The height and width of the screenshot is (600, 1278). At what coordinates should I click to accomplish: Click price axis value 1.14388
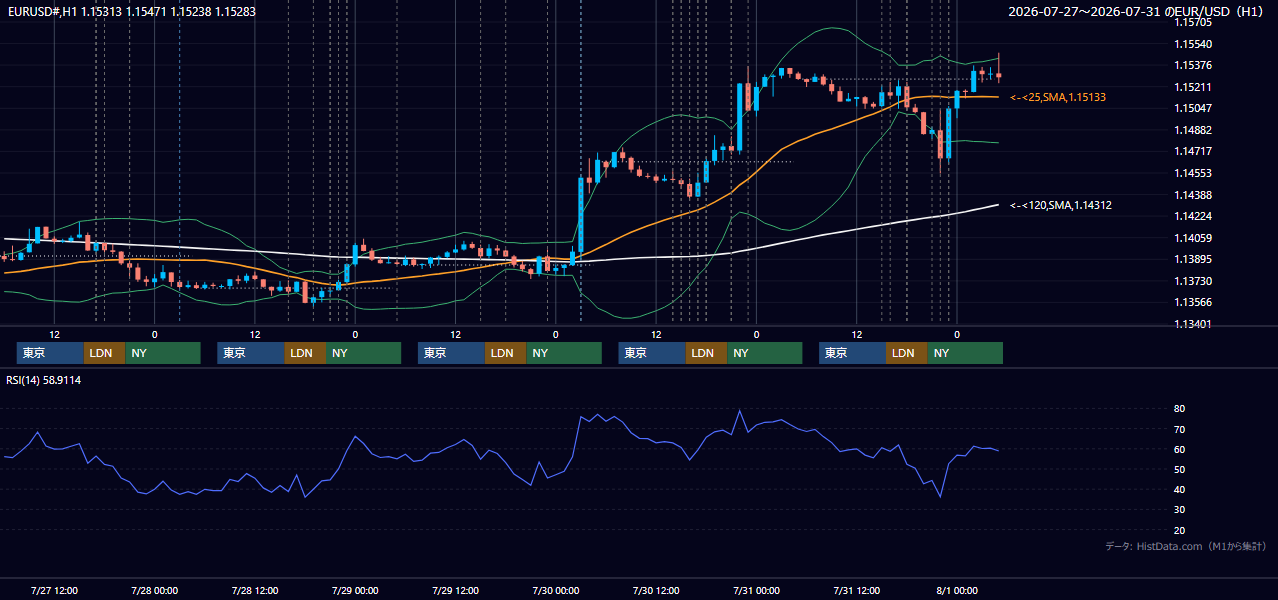[1193, 195]
